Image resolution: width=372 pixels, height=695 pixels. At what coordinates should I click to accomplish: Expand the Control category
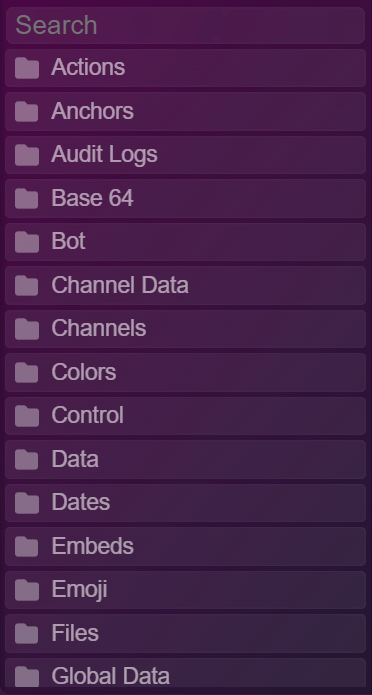[185, 416]
